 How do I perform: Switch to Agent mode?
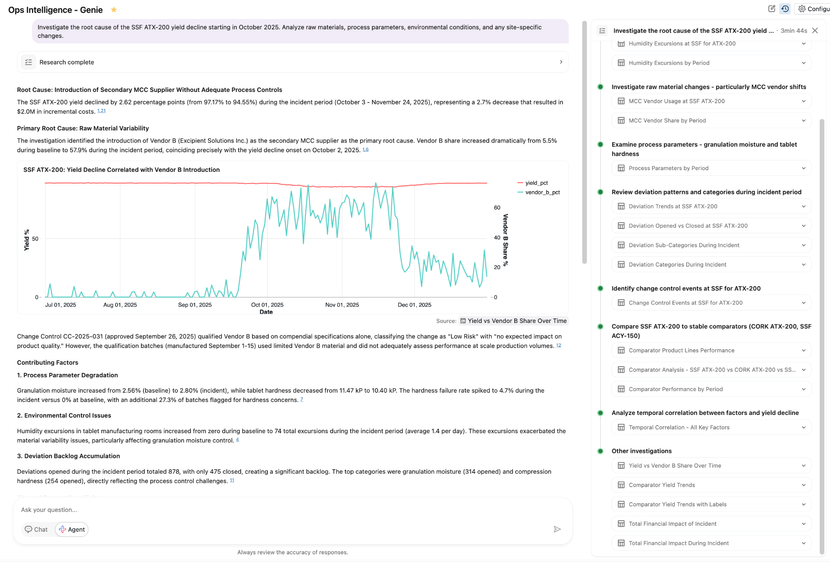(x=72, y=529)
